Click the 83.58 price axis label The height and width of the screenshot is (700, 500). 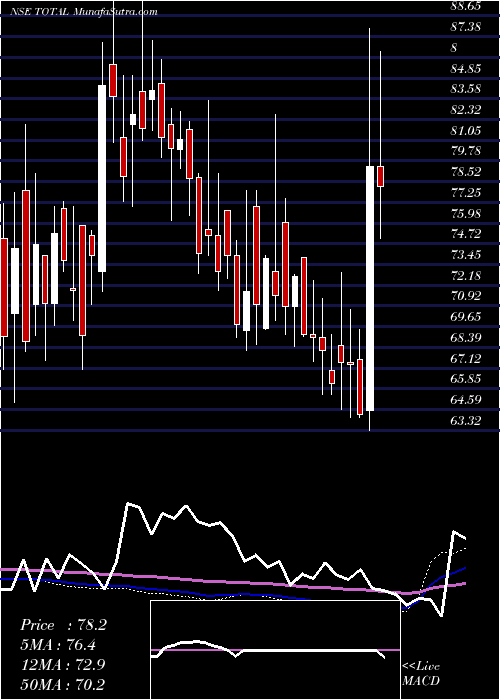click(x=466, y=89)
